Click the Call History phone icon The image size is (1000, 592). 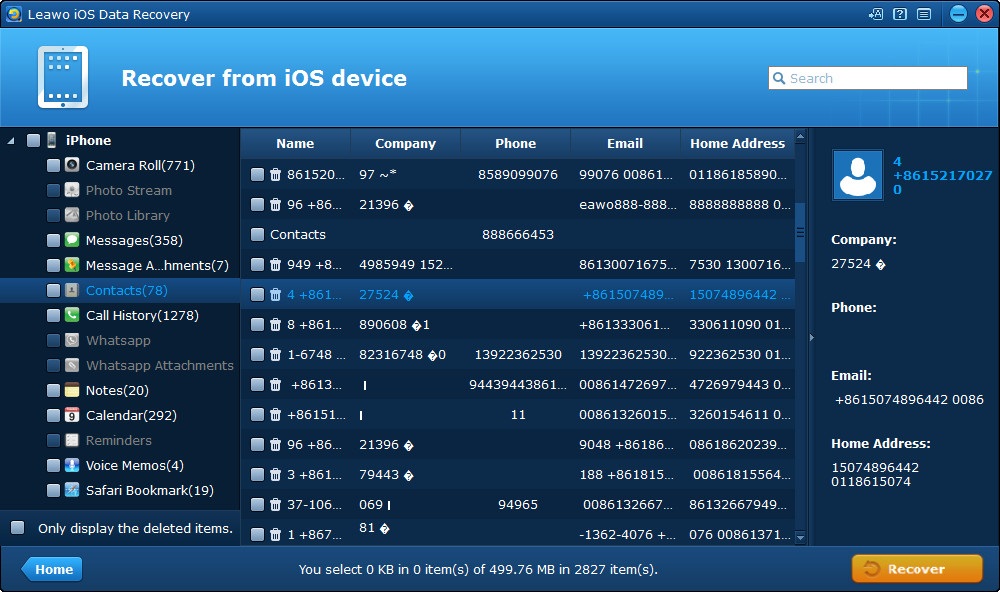(x=72, y=315)
